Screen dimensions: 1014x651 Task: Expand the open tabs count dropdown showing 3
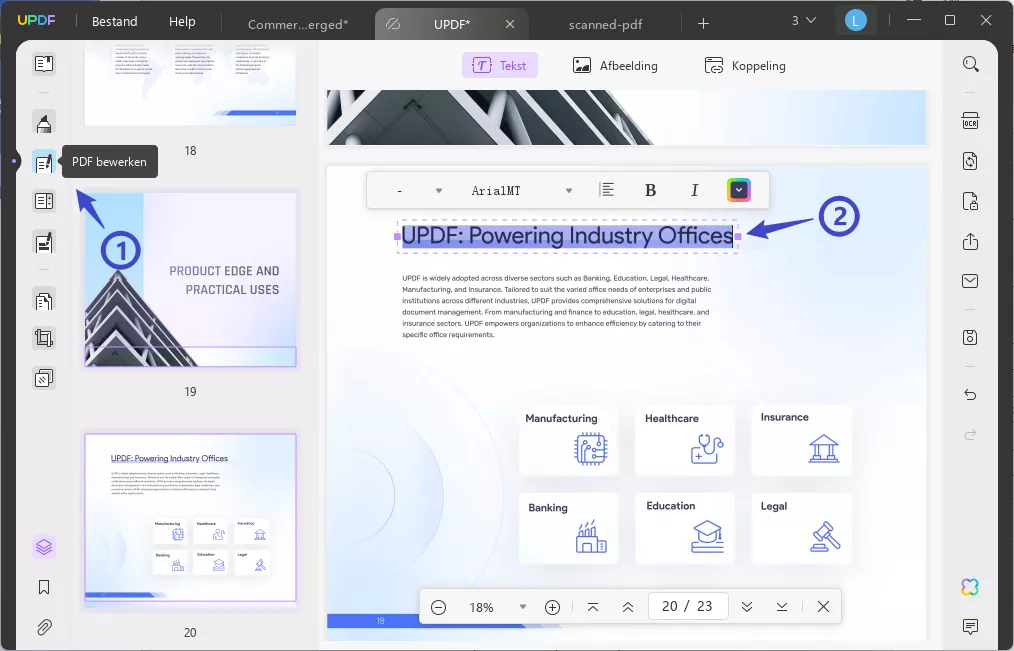(804, 21)
